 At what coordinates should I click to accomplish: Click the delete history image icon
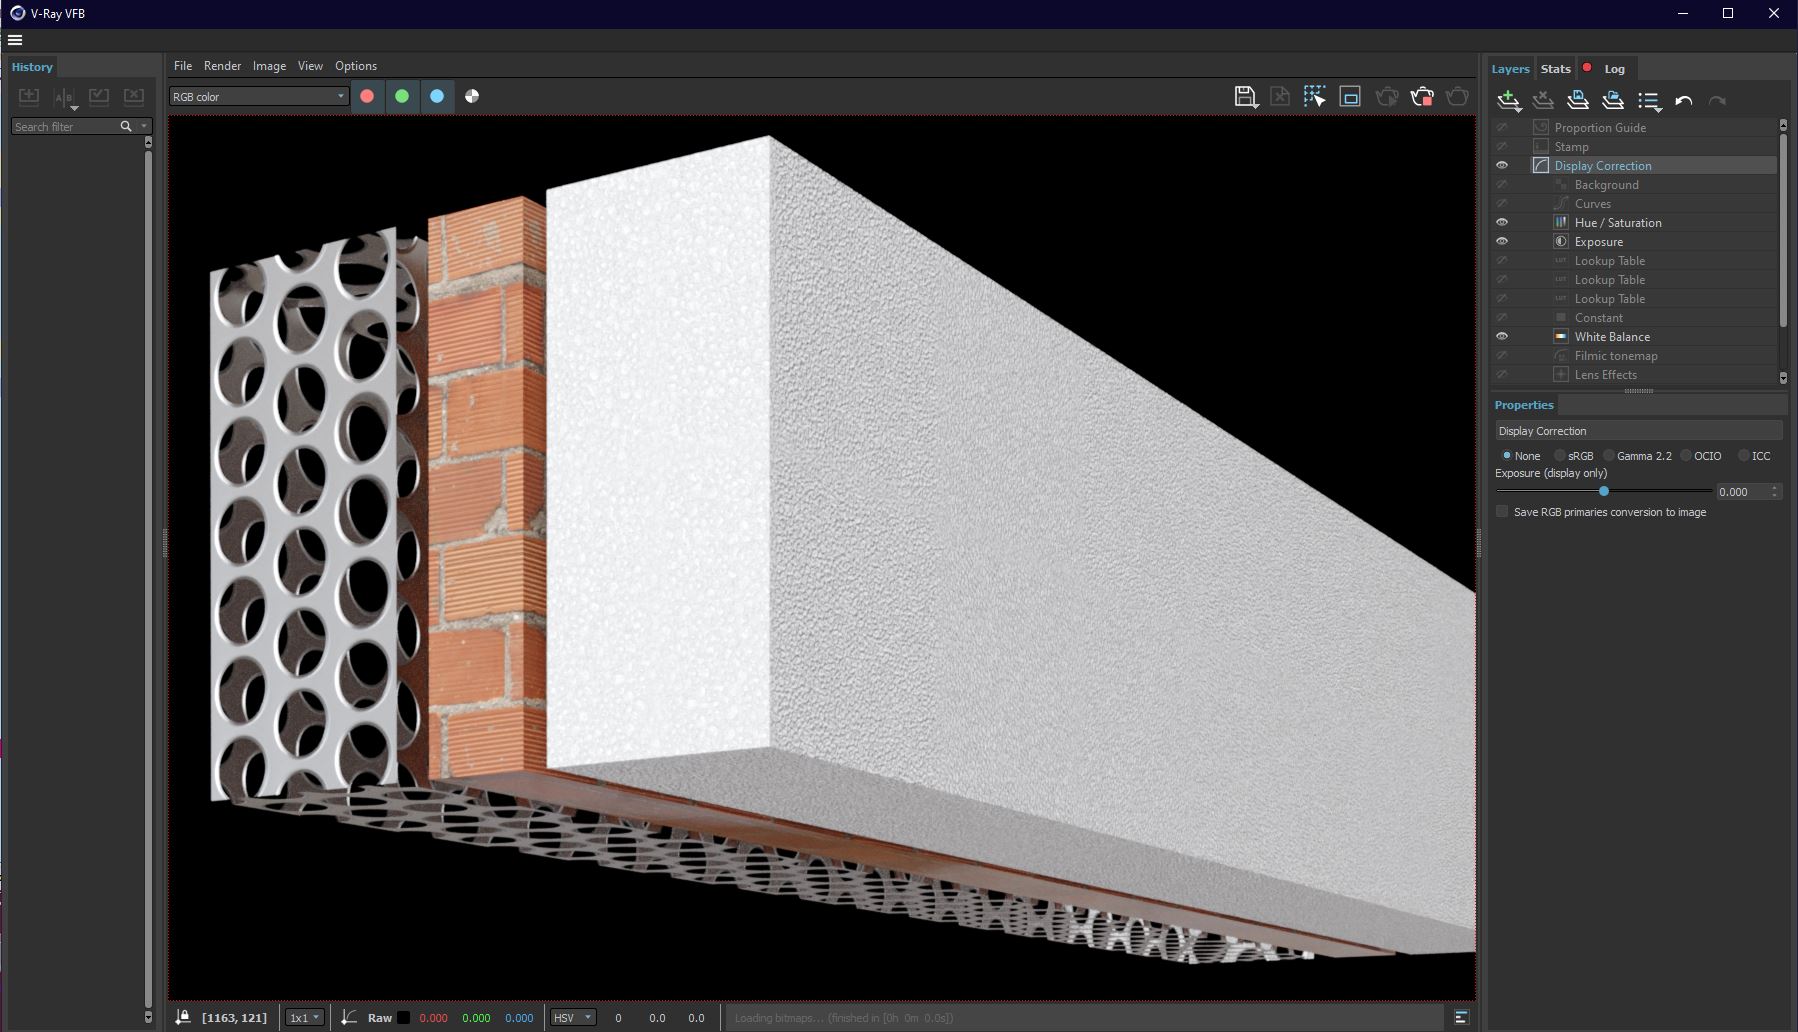pyautogui.click(x=134, y=97)
